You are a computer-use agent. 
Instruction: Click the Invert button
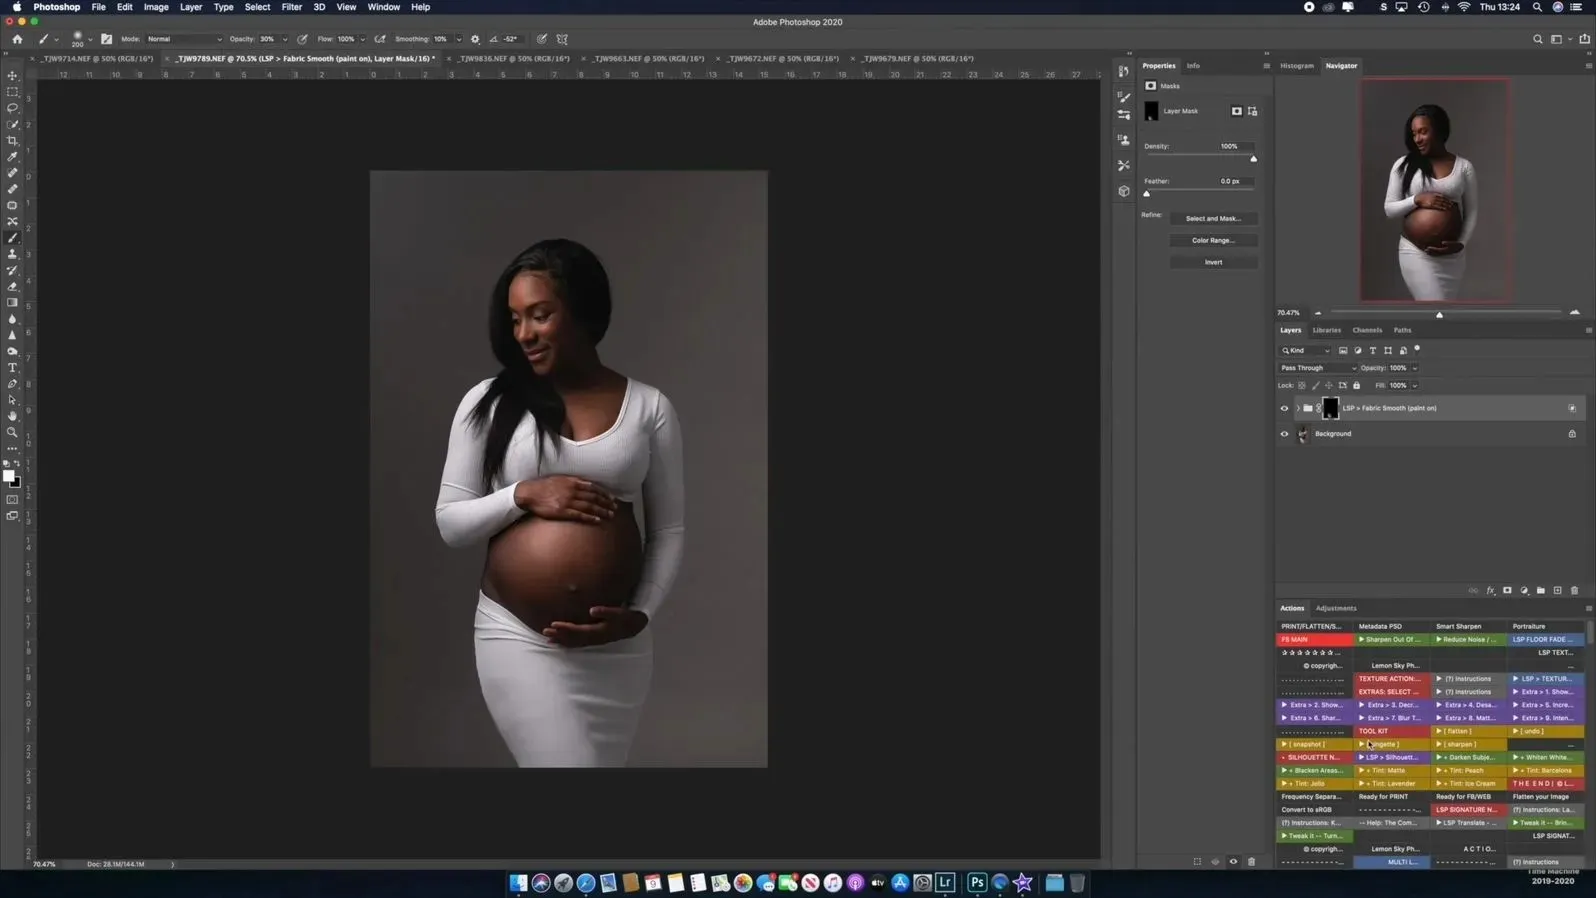(x=1213, y=262)
